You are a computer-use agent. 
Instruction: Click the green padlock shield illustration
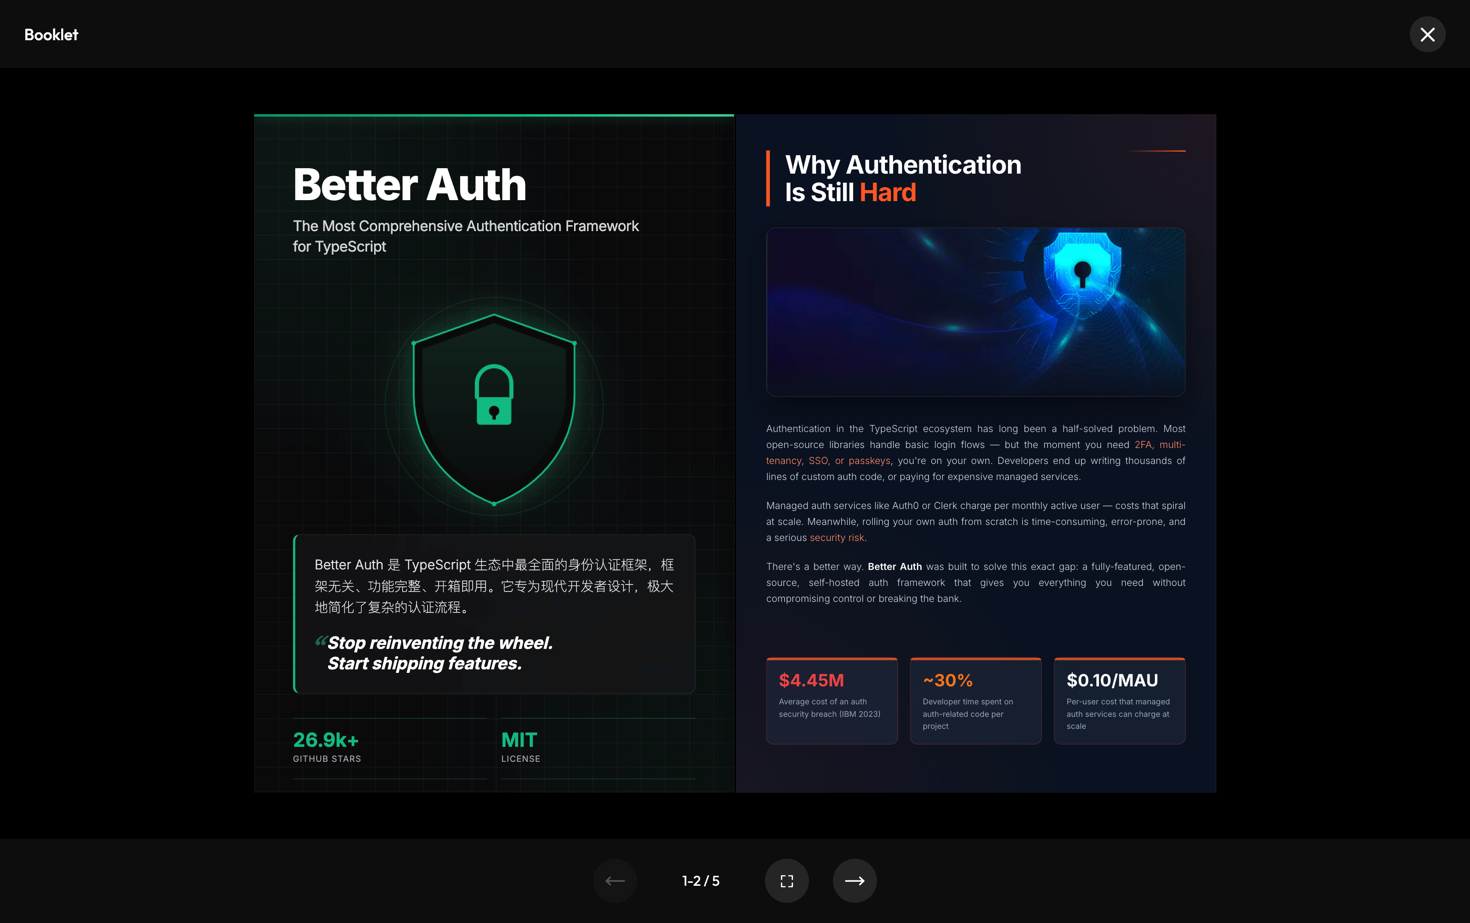pyautogui.click(x=493, y=408)
